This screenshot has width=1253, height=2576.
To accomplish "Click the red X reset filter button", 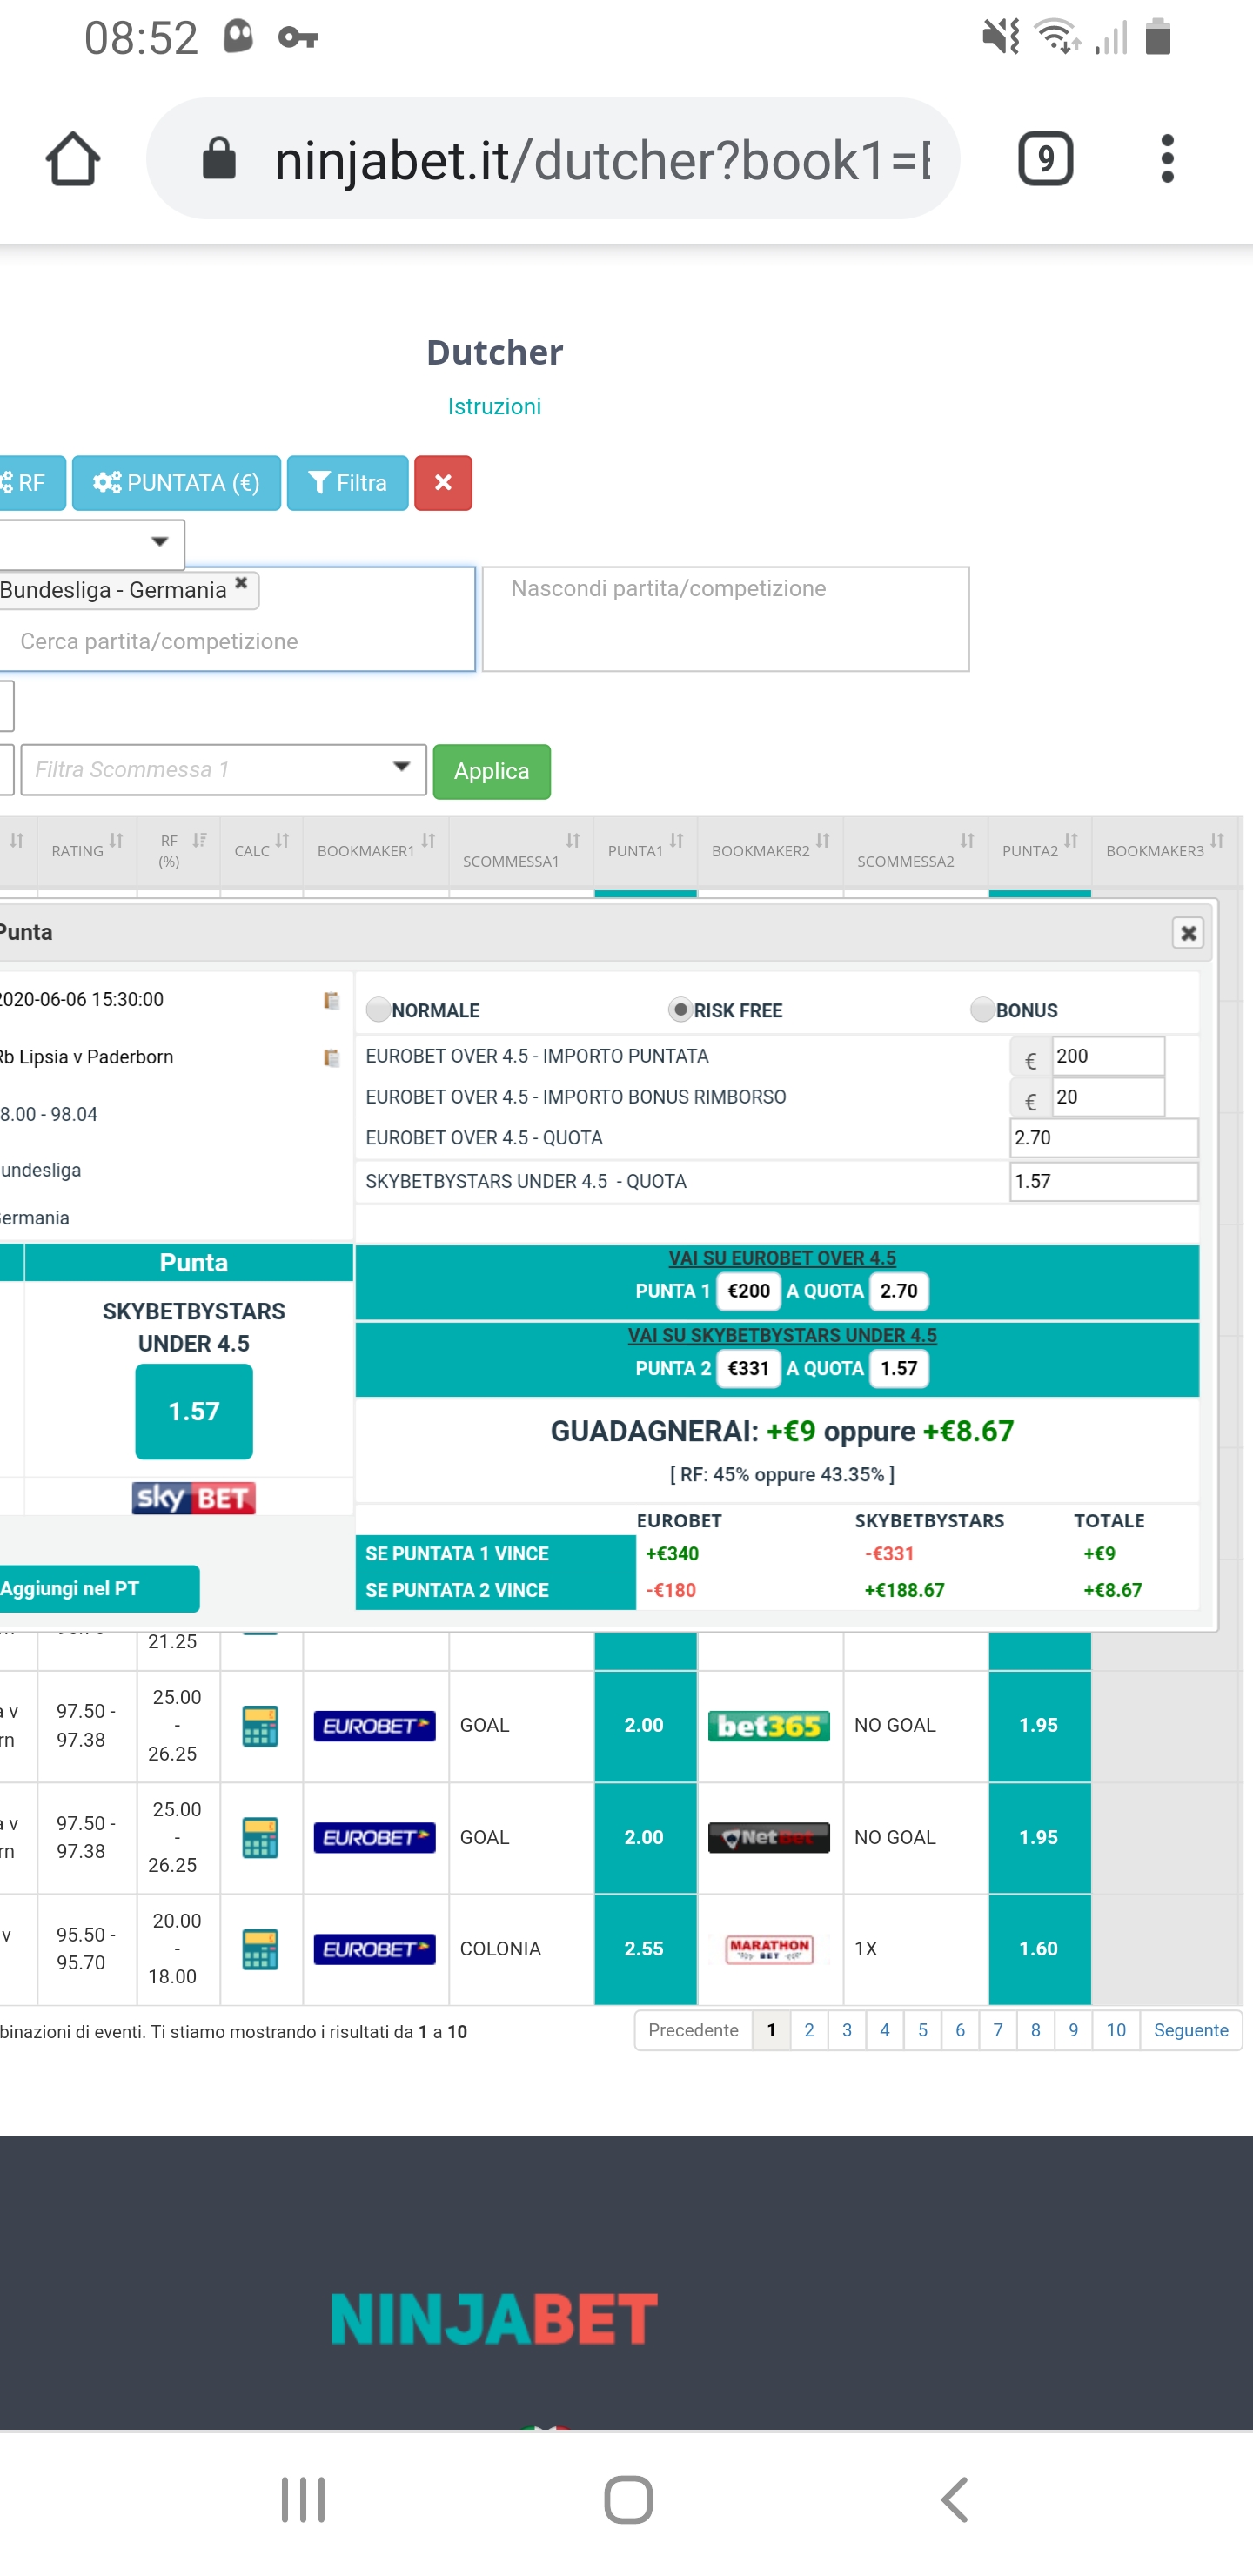I will (443, 483).
